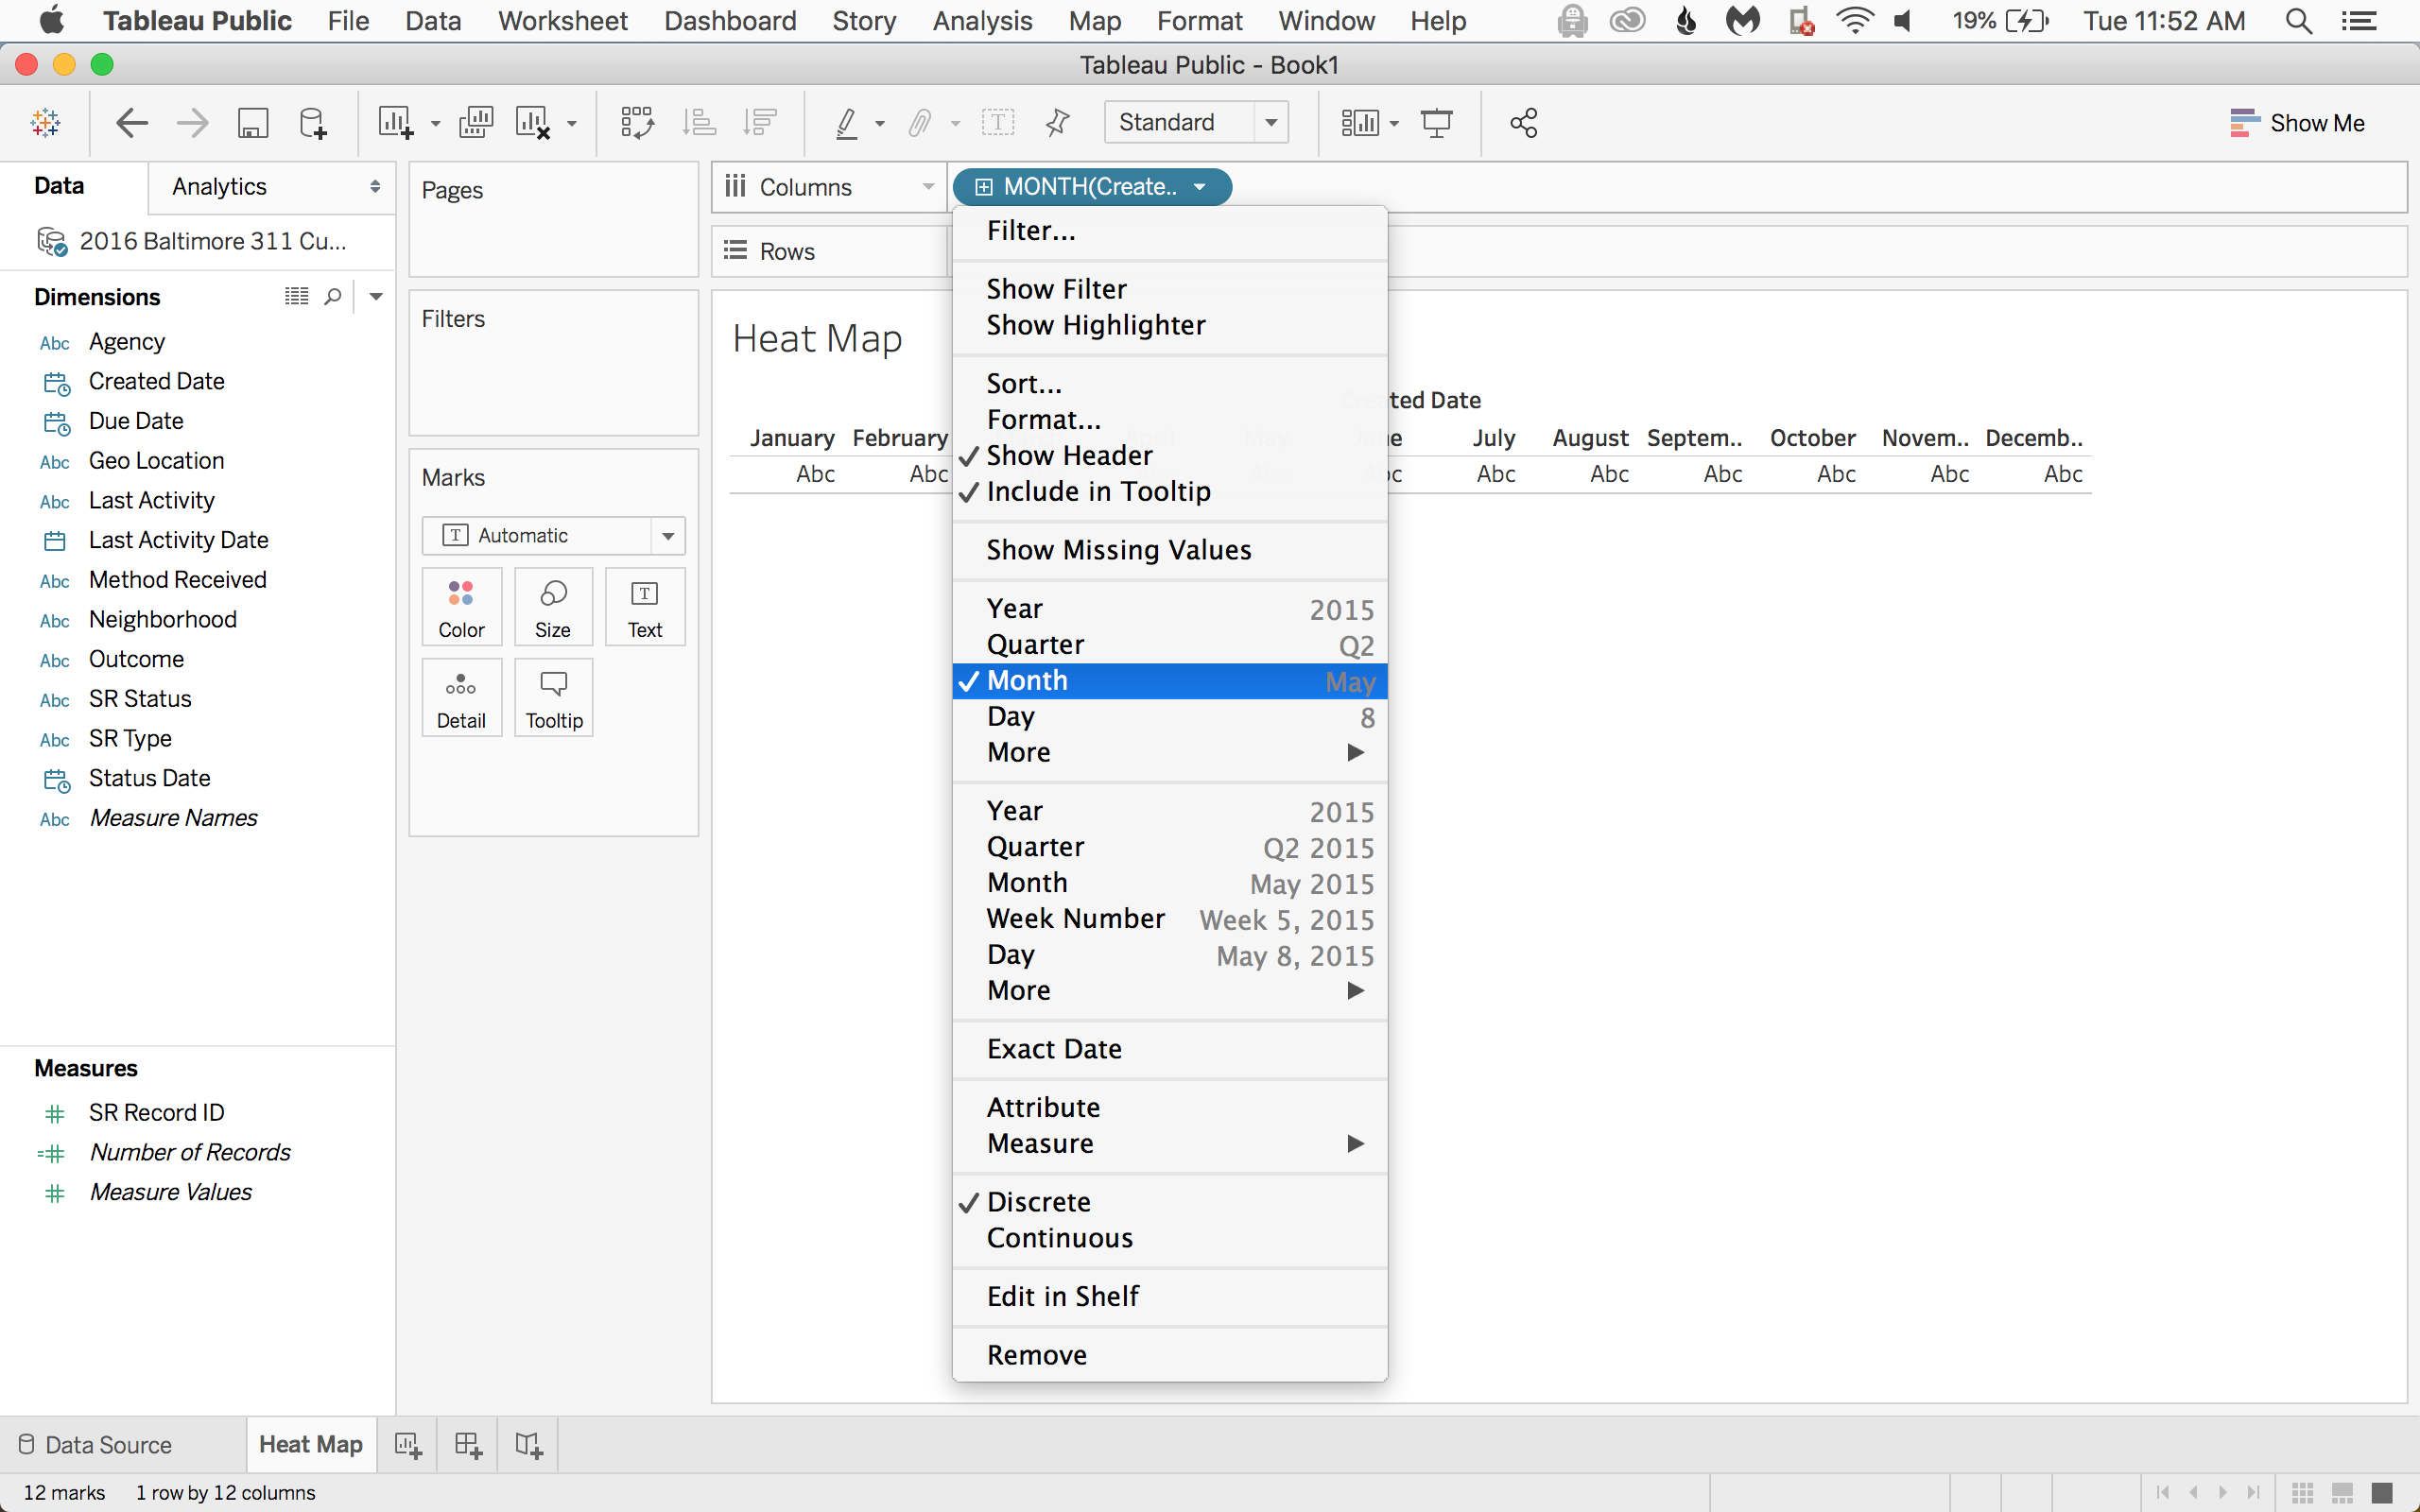Click the duplicate sheet icon

click(476, 123)
